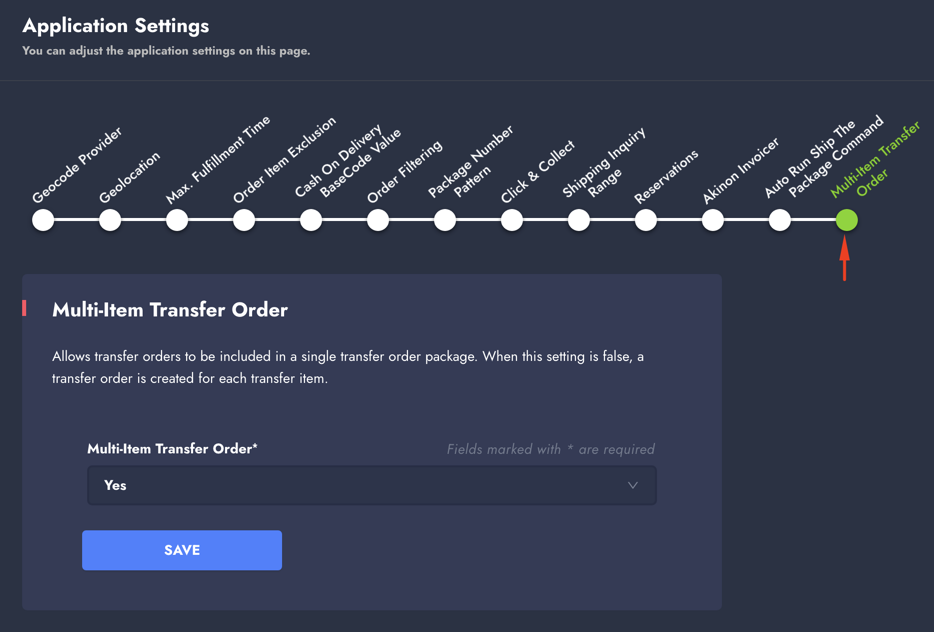Select the Geocode Provider step circle
Screen dimensions: 934x632
[x=43, y=220]
